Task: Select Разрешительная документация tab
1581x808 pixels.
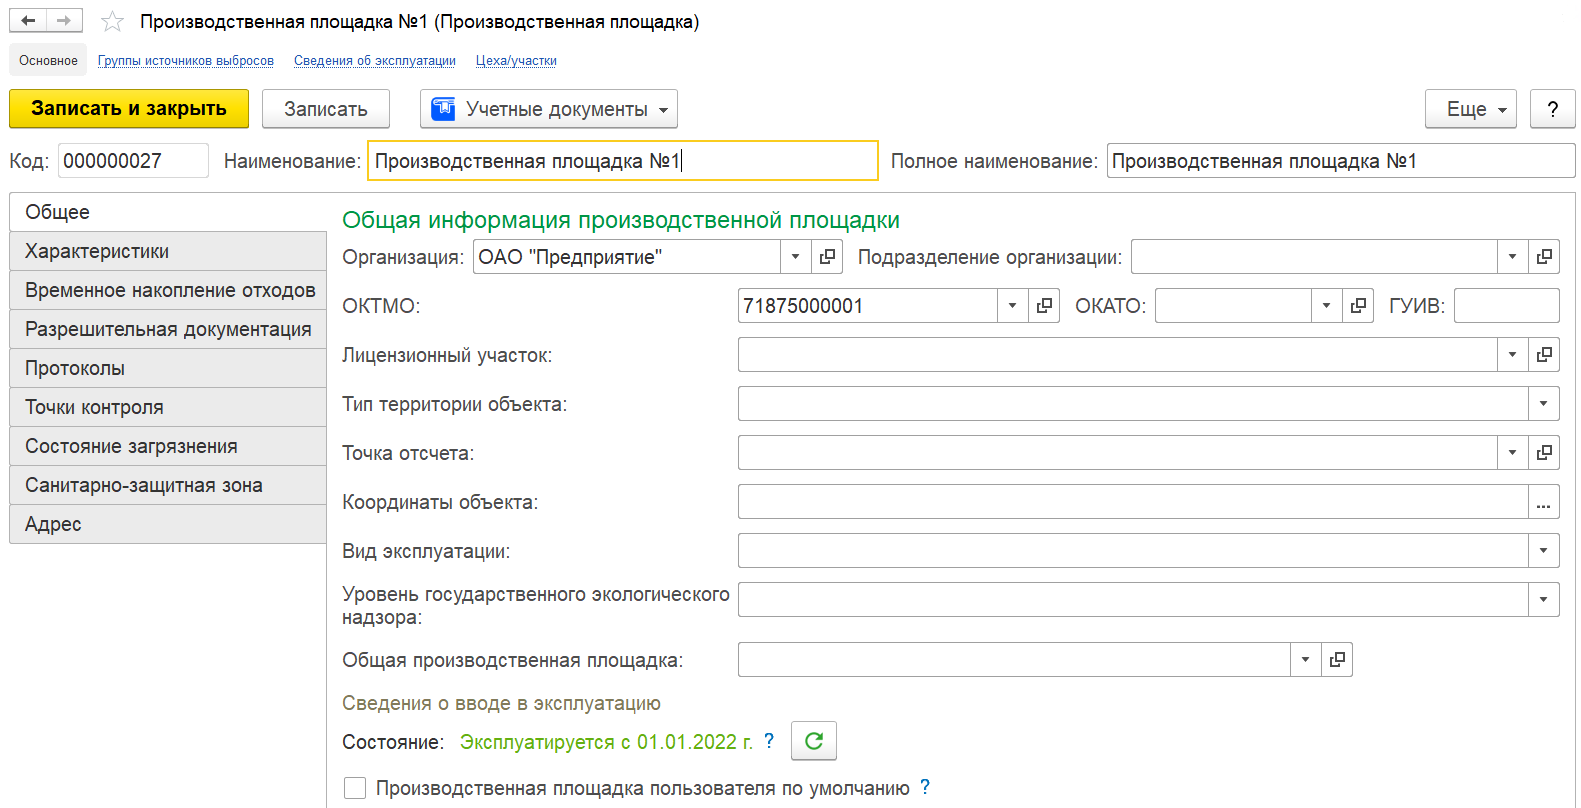Action: [168, 329]
